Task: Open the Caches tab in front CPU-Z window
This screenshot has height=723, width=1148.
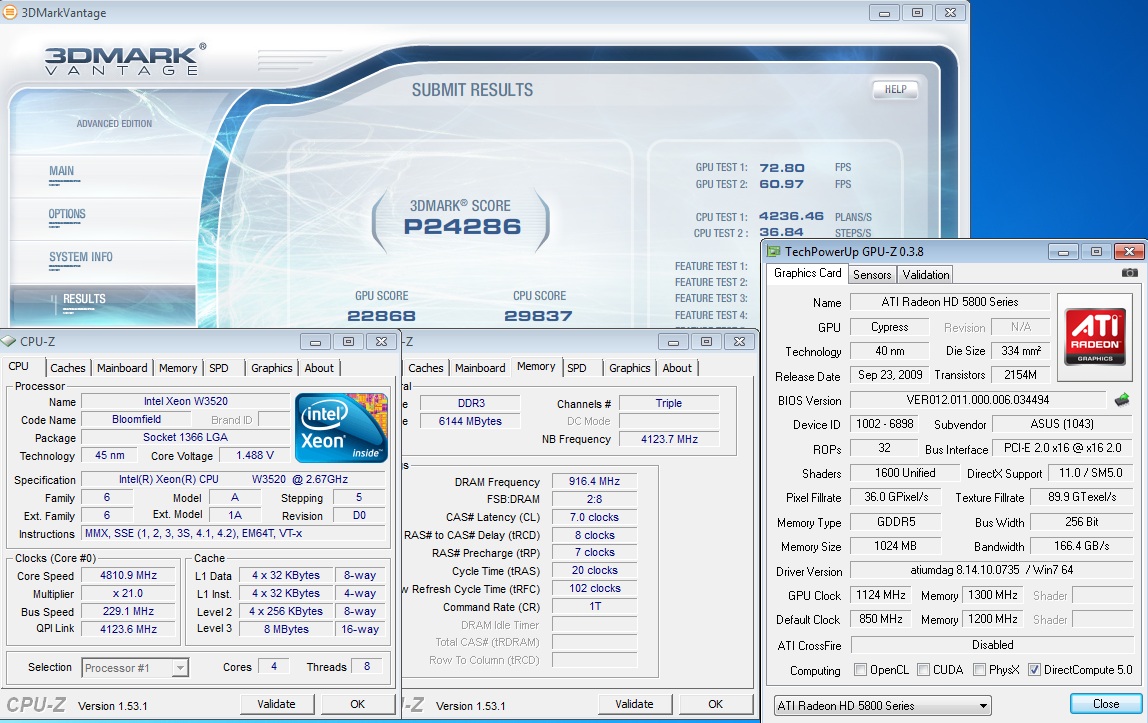Action: pos(68,368)
